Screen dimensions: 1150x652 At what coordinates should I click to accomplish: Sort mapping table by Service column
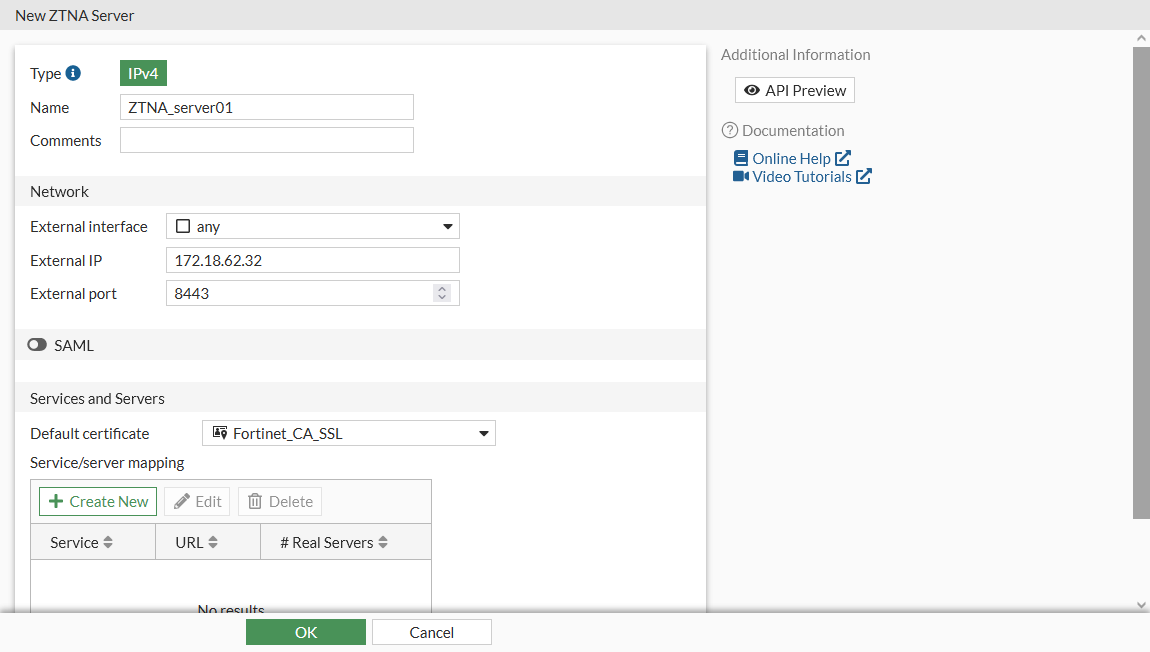(108, 542)
